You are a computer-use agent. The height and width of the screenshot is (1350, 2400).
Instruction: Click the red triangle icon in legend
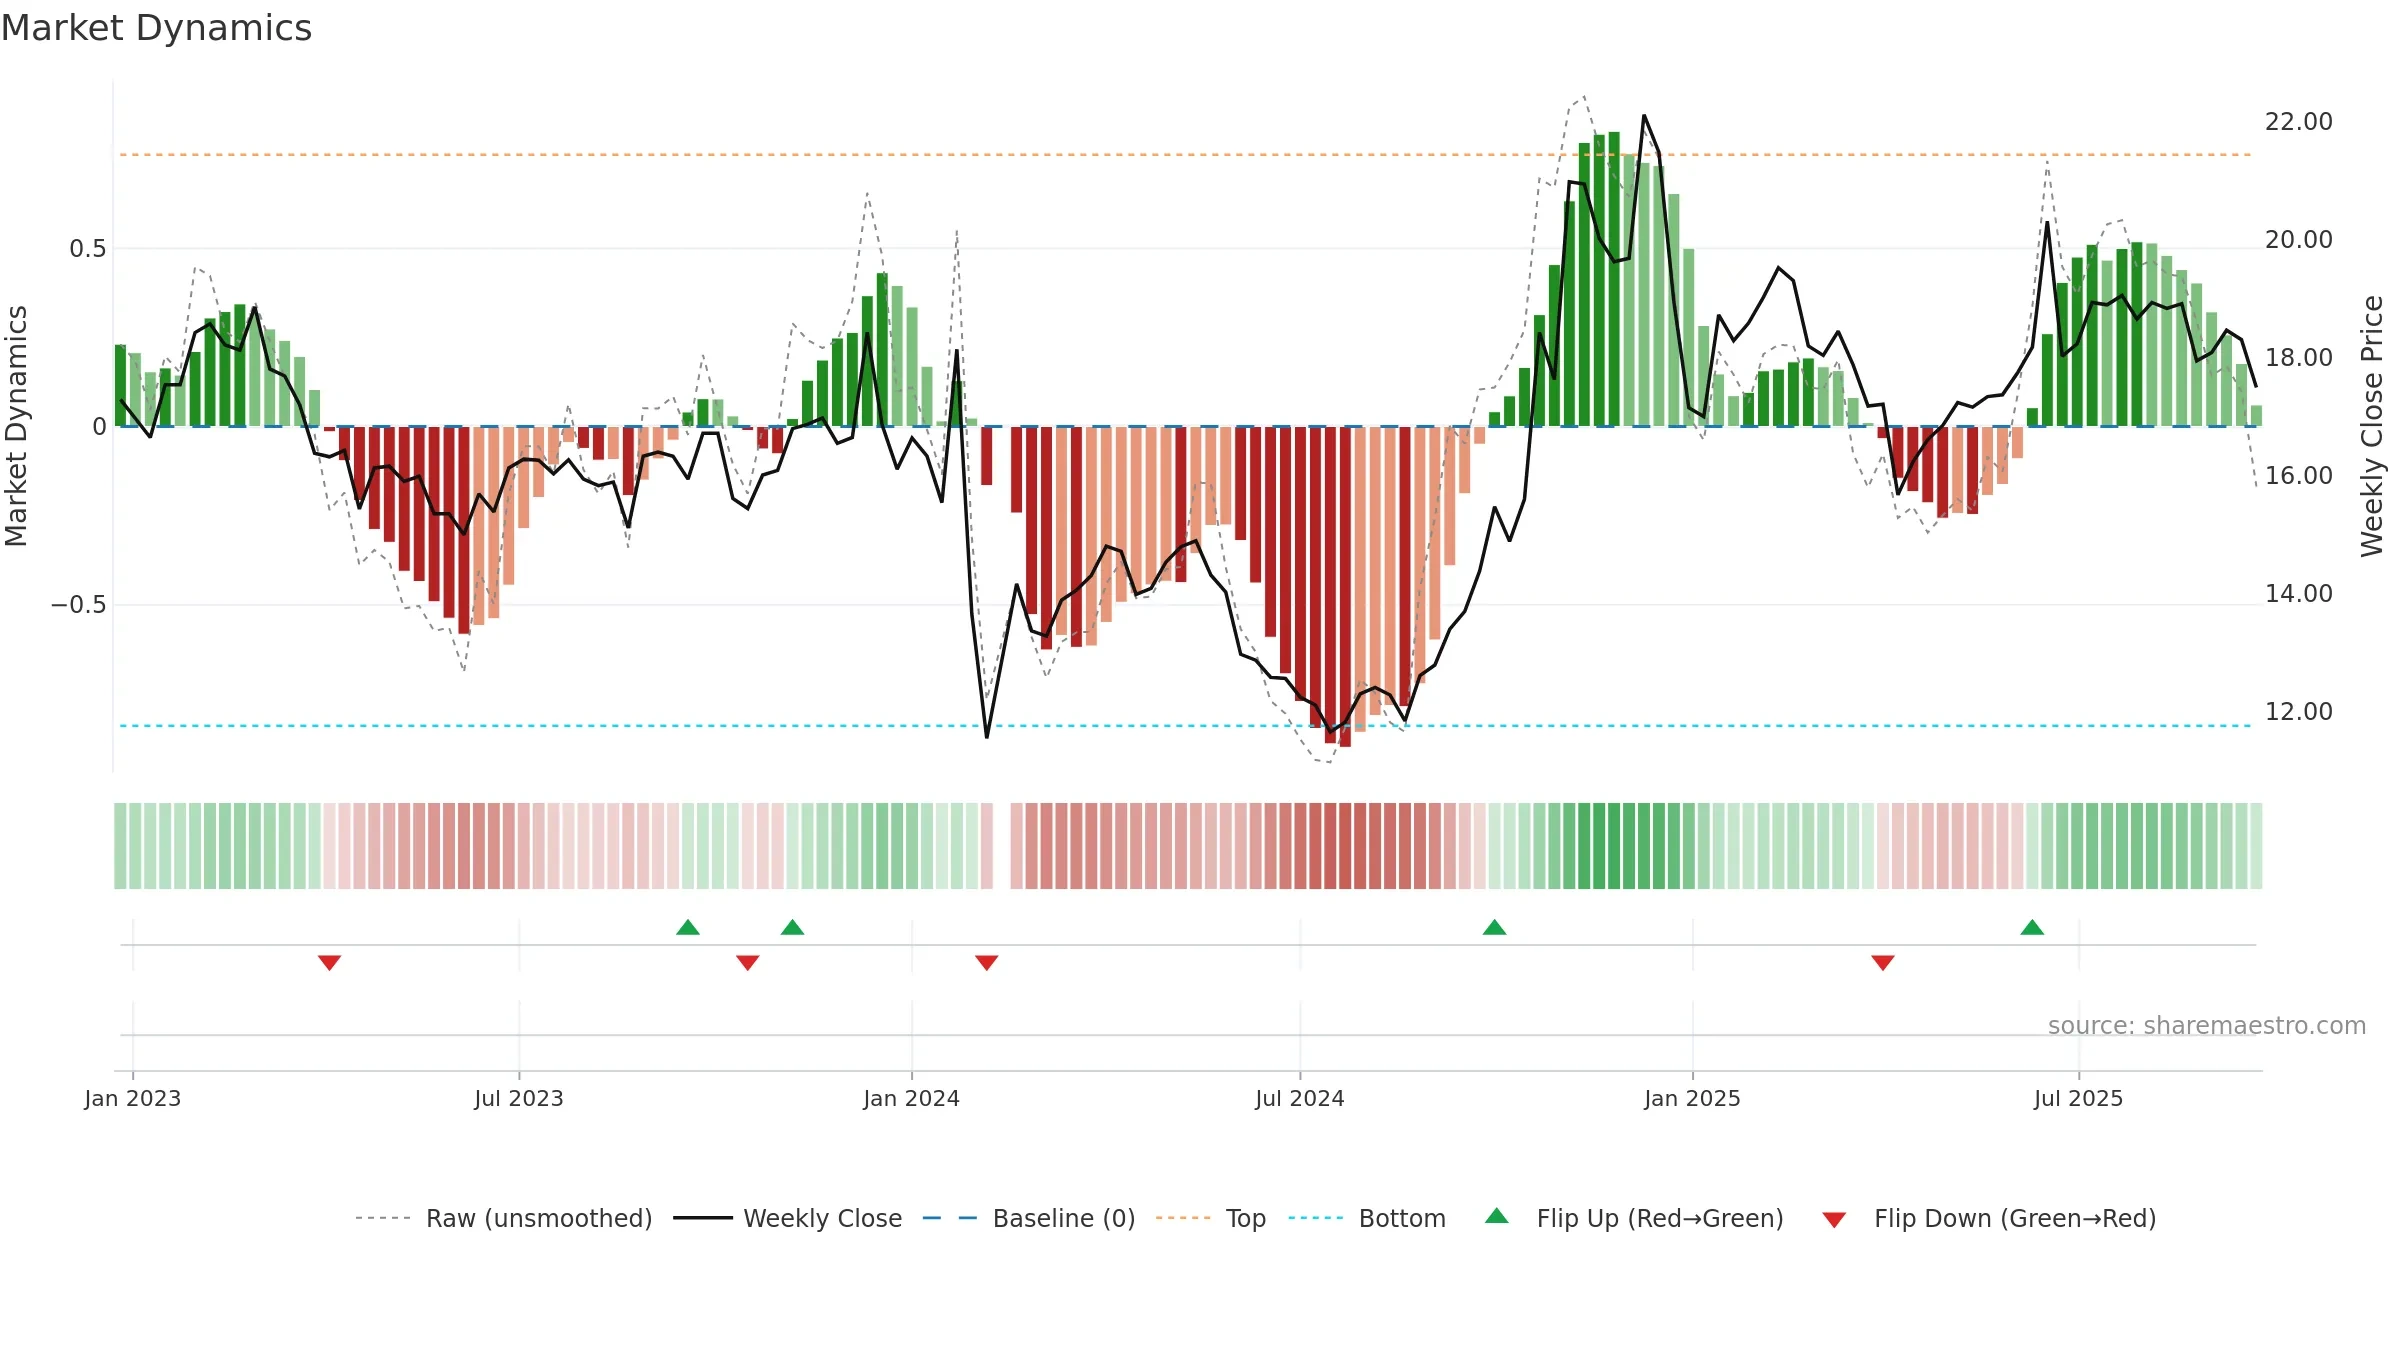[x=1834, y=1220]
